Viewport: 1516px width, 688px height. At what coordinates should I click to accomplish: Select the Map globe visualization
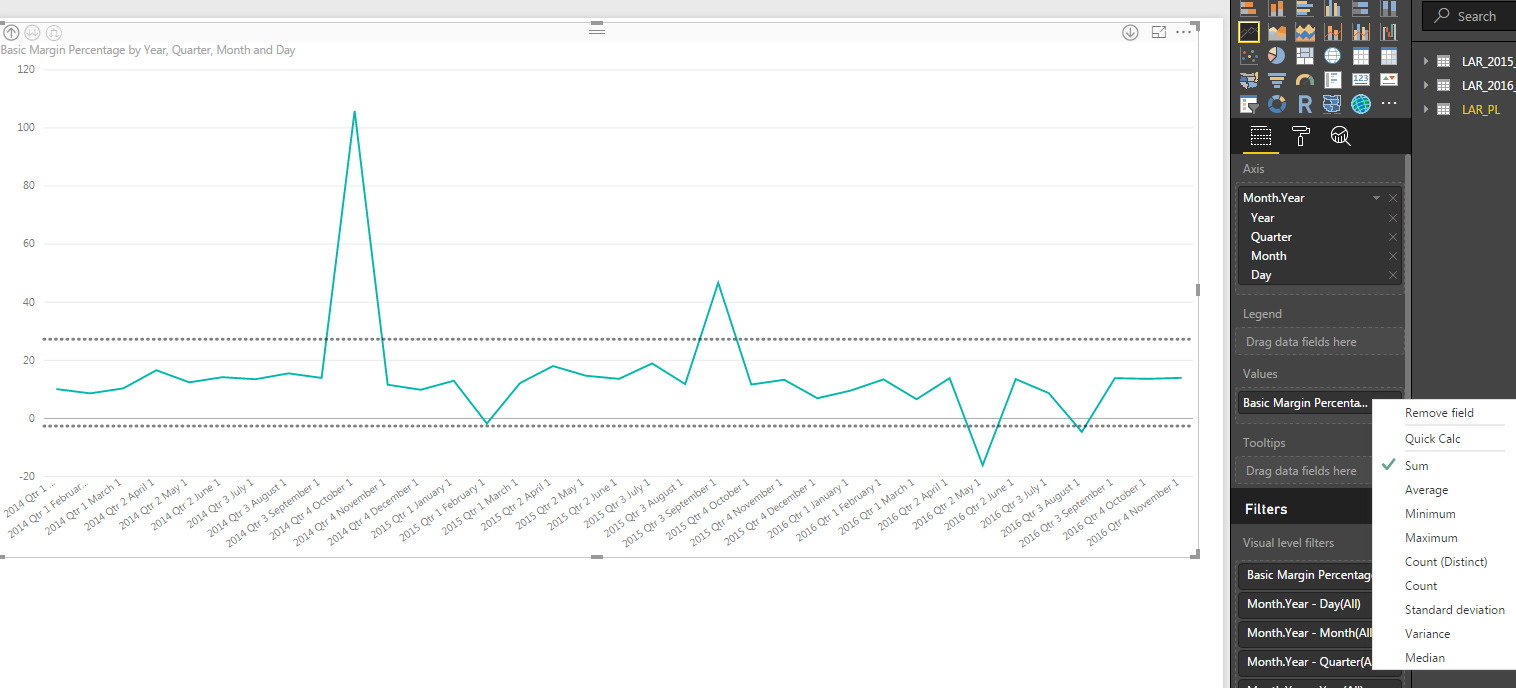click(1333, 56)
